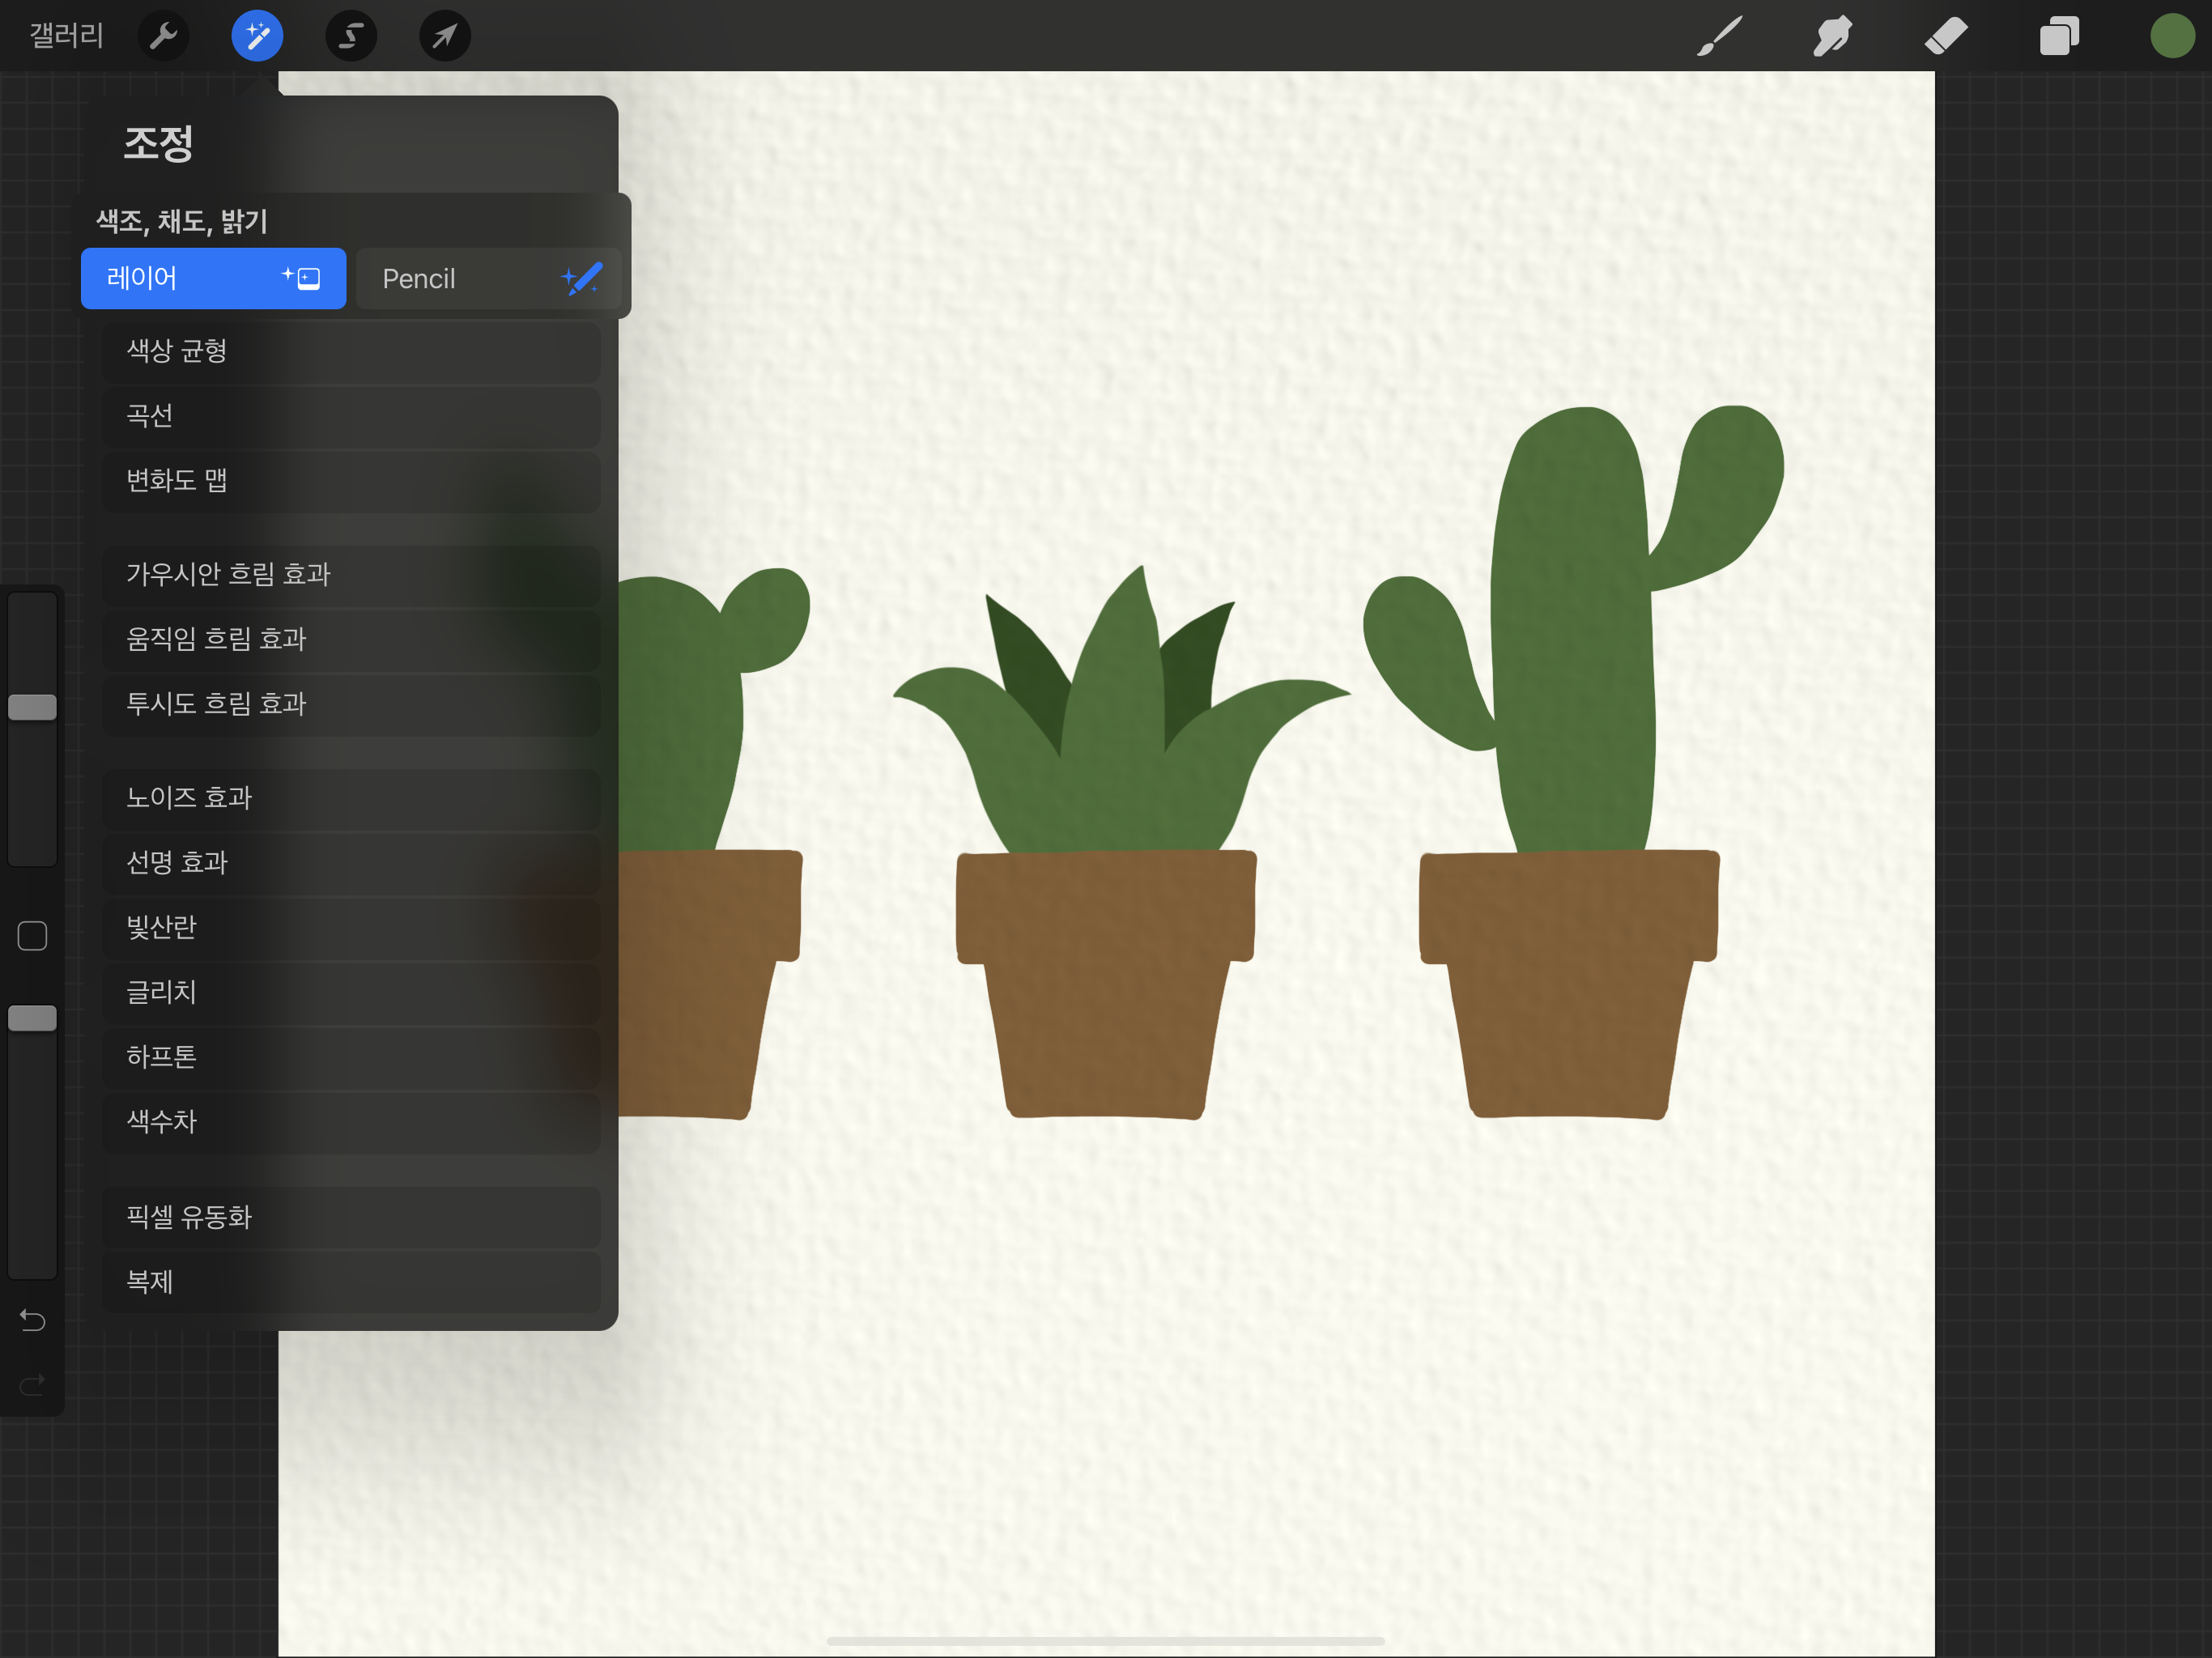Tap the undo arrow in sidebar
The height and width of the screenshot is (1658, 2212).
pos(32,1320)
